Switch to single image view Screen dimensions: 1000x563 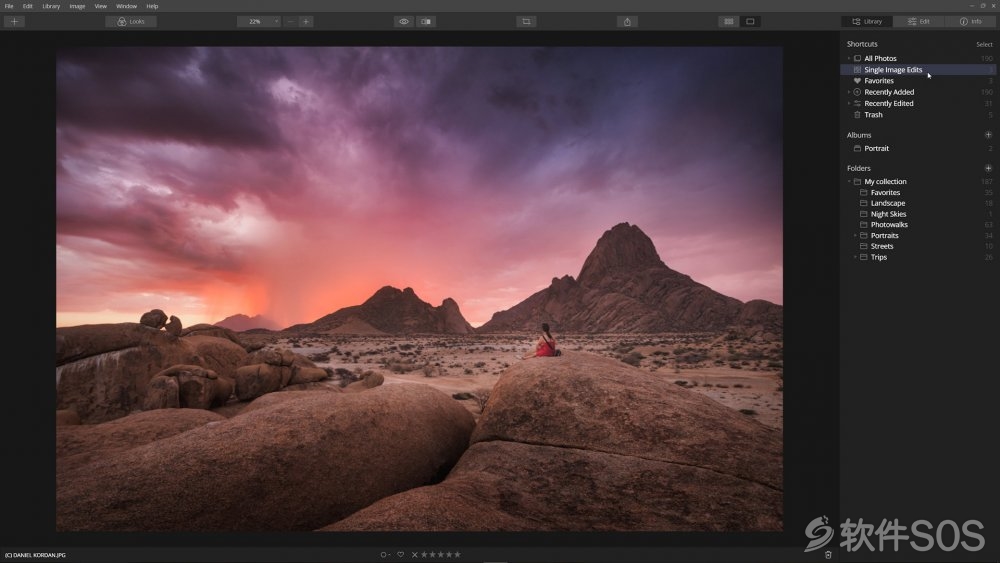pyautogui.click(x=751, y=22)
